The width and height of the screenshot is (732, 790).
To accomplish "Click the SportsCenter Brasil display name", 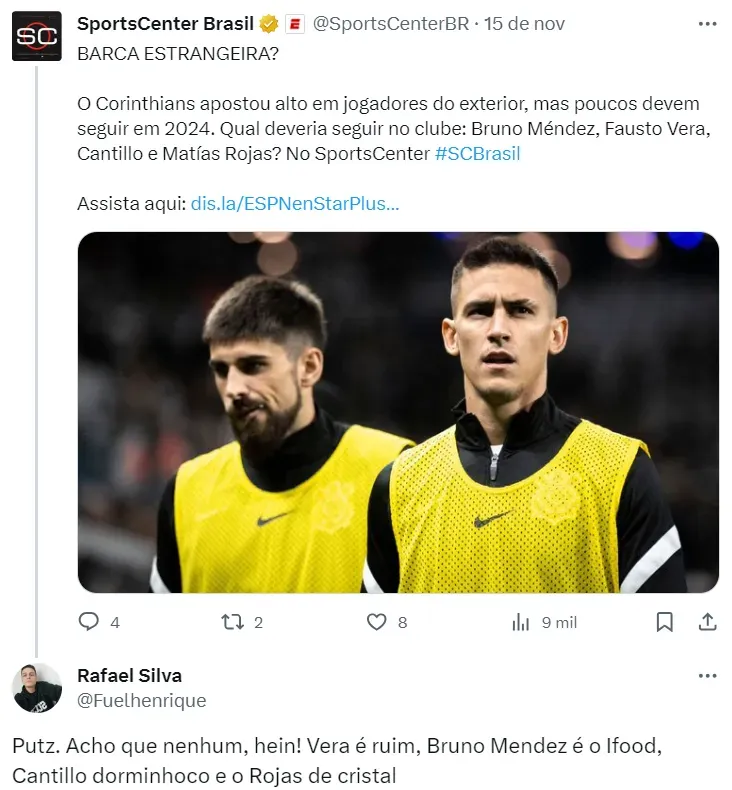I will (165, 24).
